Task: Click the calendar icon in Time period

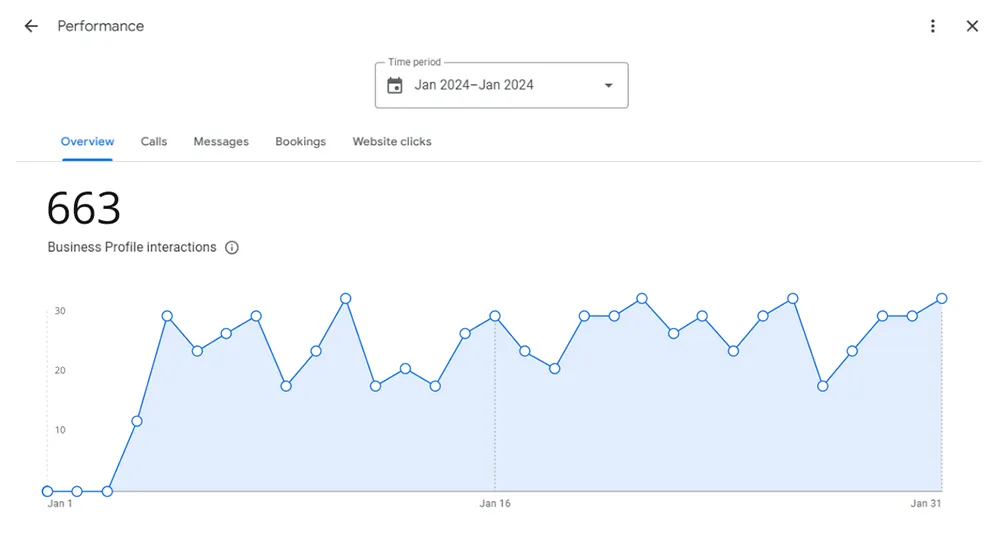Action: pyautogui.click(x=395, y=85)
